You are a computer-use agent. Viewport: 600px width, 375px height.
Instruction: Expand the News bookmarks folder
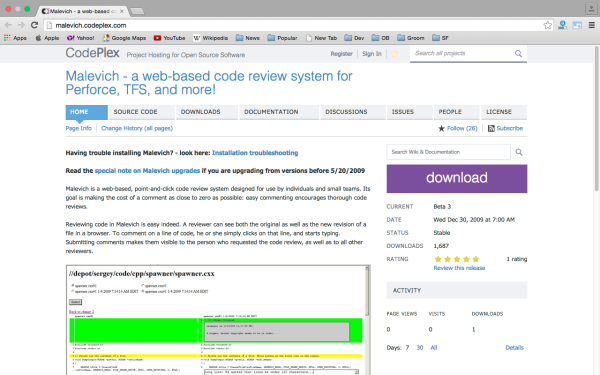(x=248, y=38)
